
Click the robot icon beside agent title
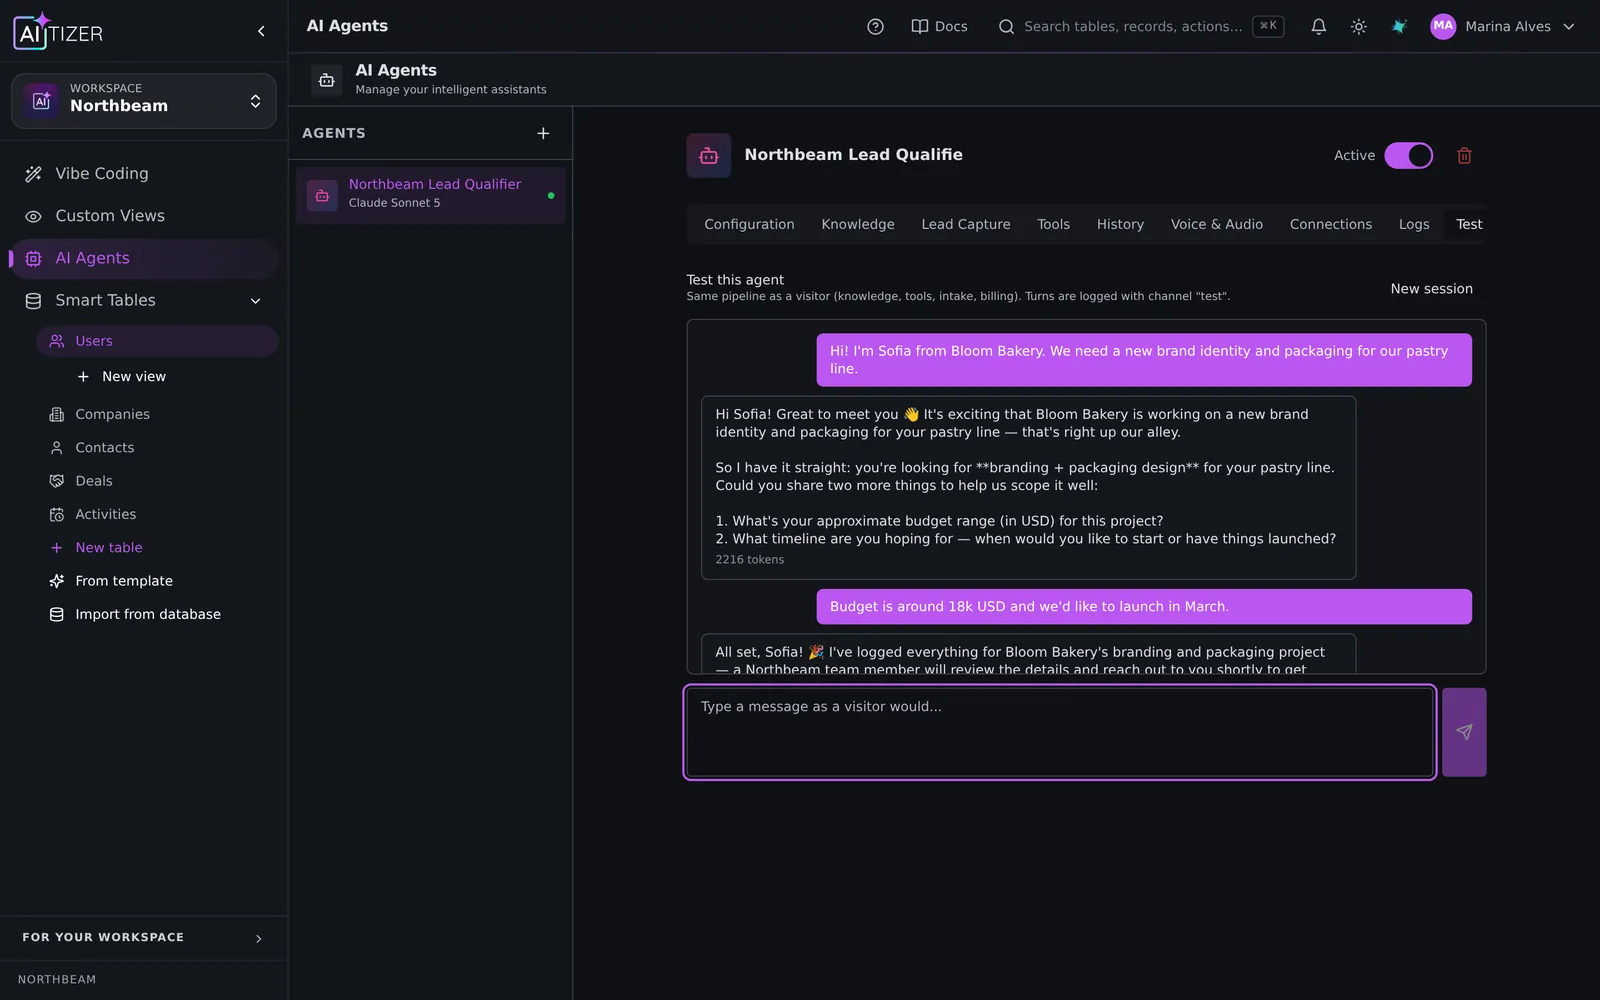tap(709, 156)
